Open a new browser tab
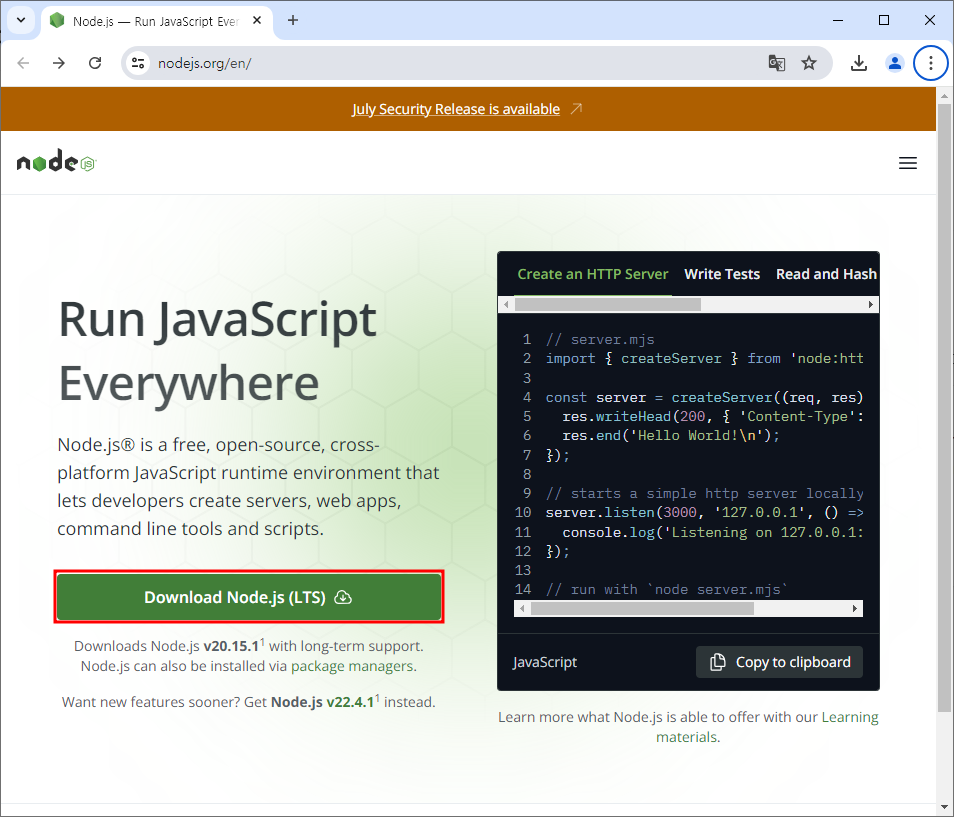This screenshot has width=954, height=817. coord(293,20)
